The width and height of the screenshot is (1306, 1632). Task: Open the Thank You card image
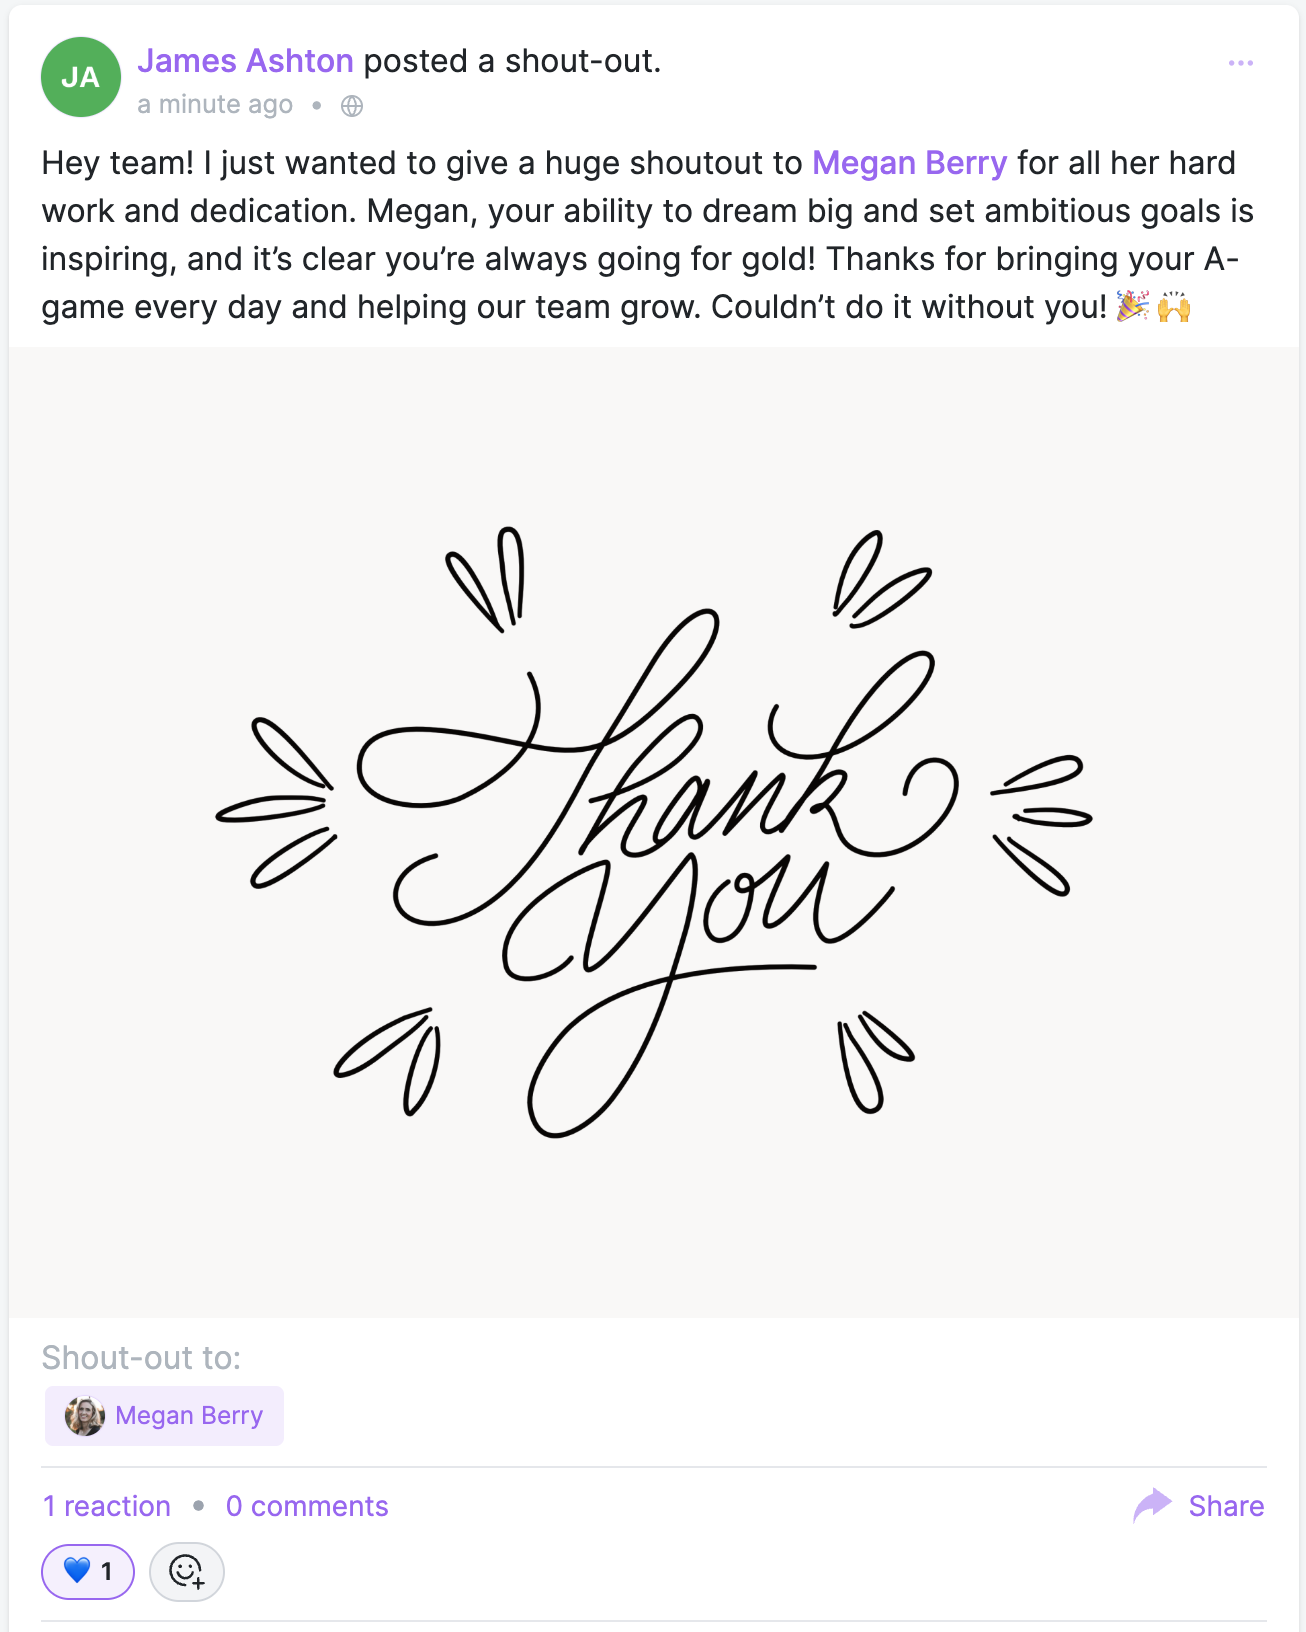pos(654,832)
